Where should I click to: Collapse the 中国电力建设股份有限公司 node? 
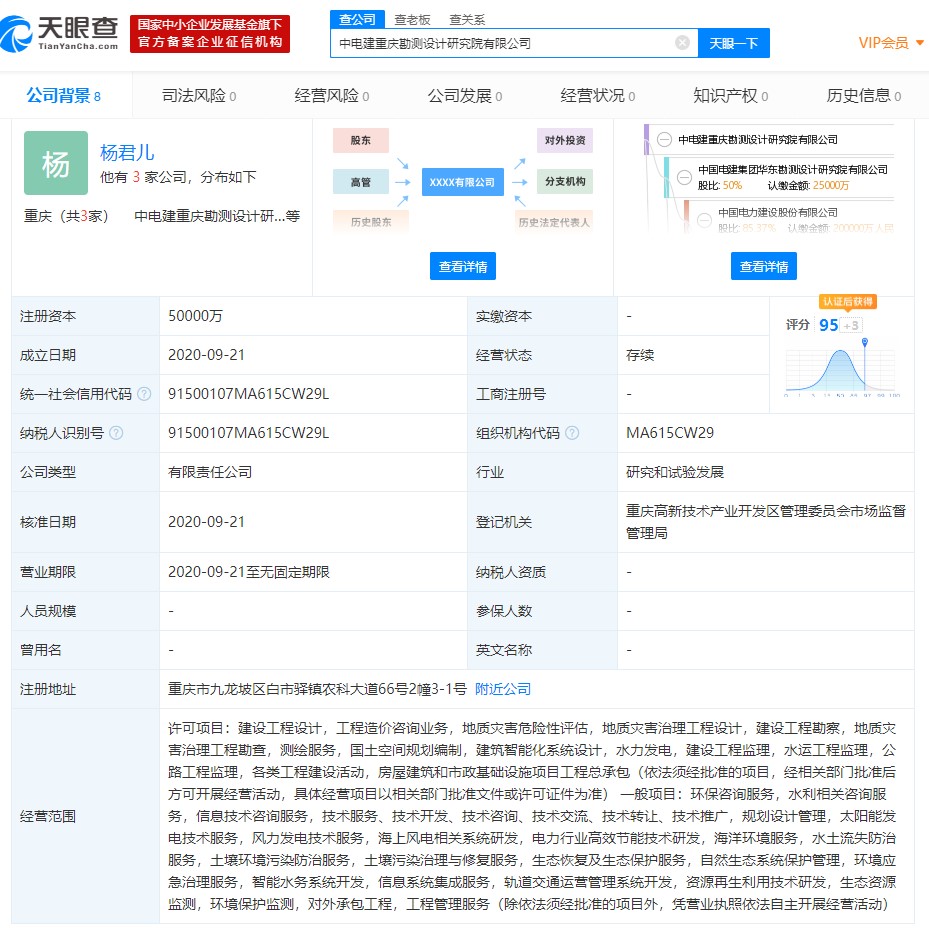(704, 220)
